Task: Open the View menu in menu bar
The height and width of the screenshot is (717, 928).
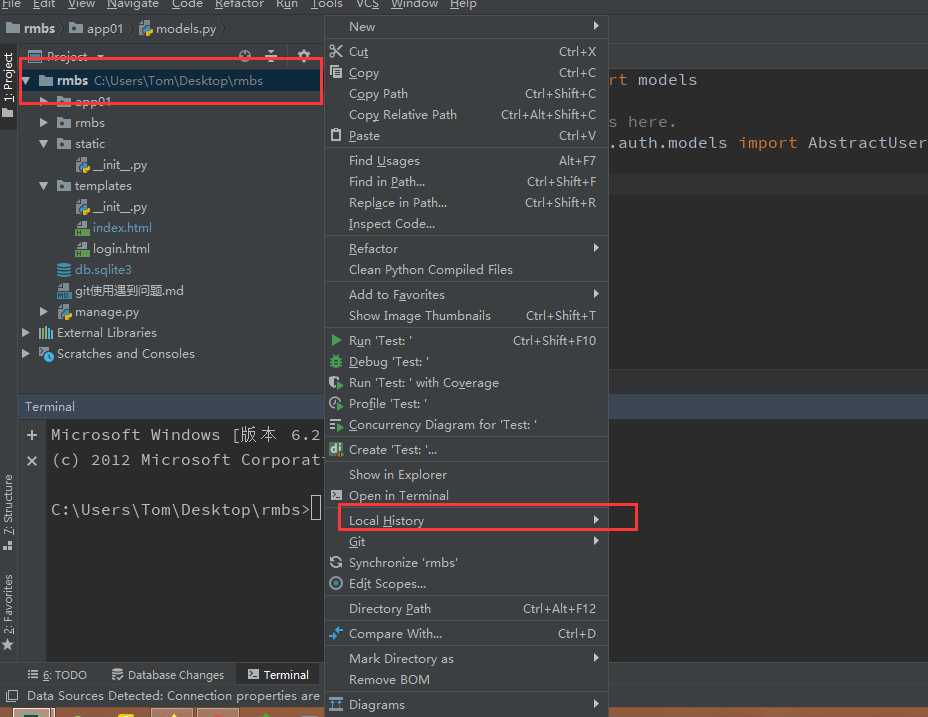Action: [x=81, y=4]
